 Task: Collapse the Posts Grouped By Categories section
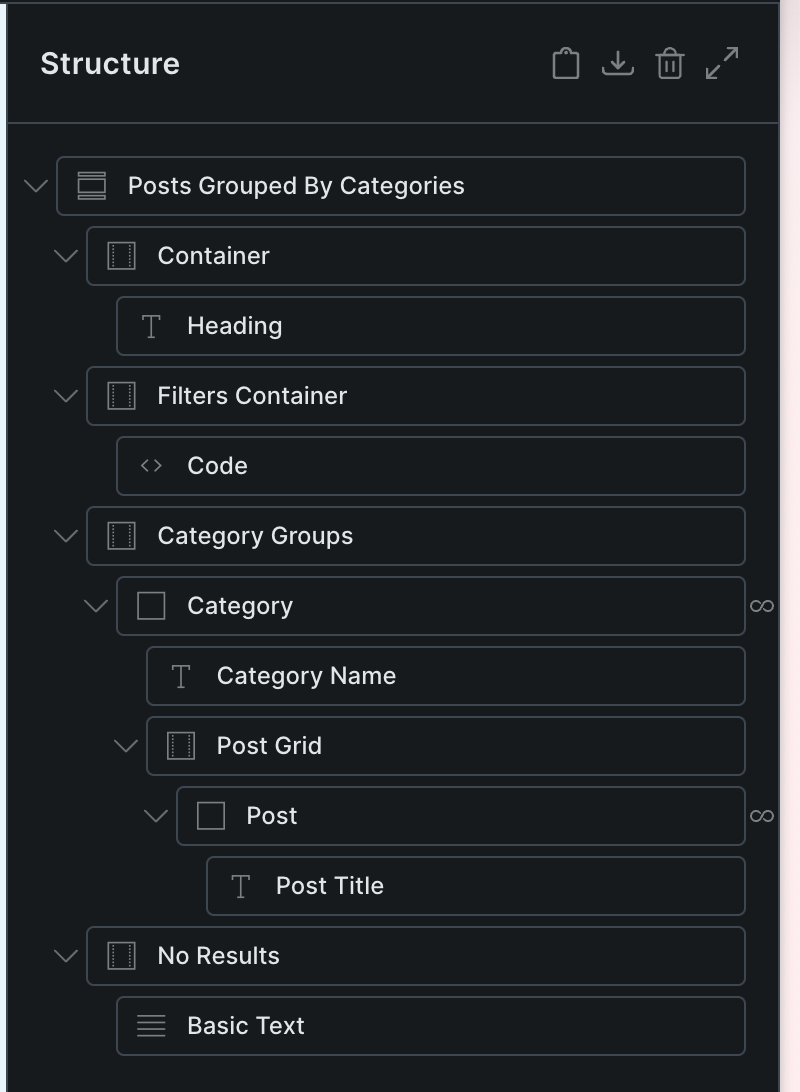tap(36, 186)
